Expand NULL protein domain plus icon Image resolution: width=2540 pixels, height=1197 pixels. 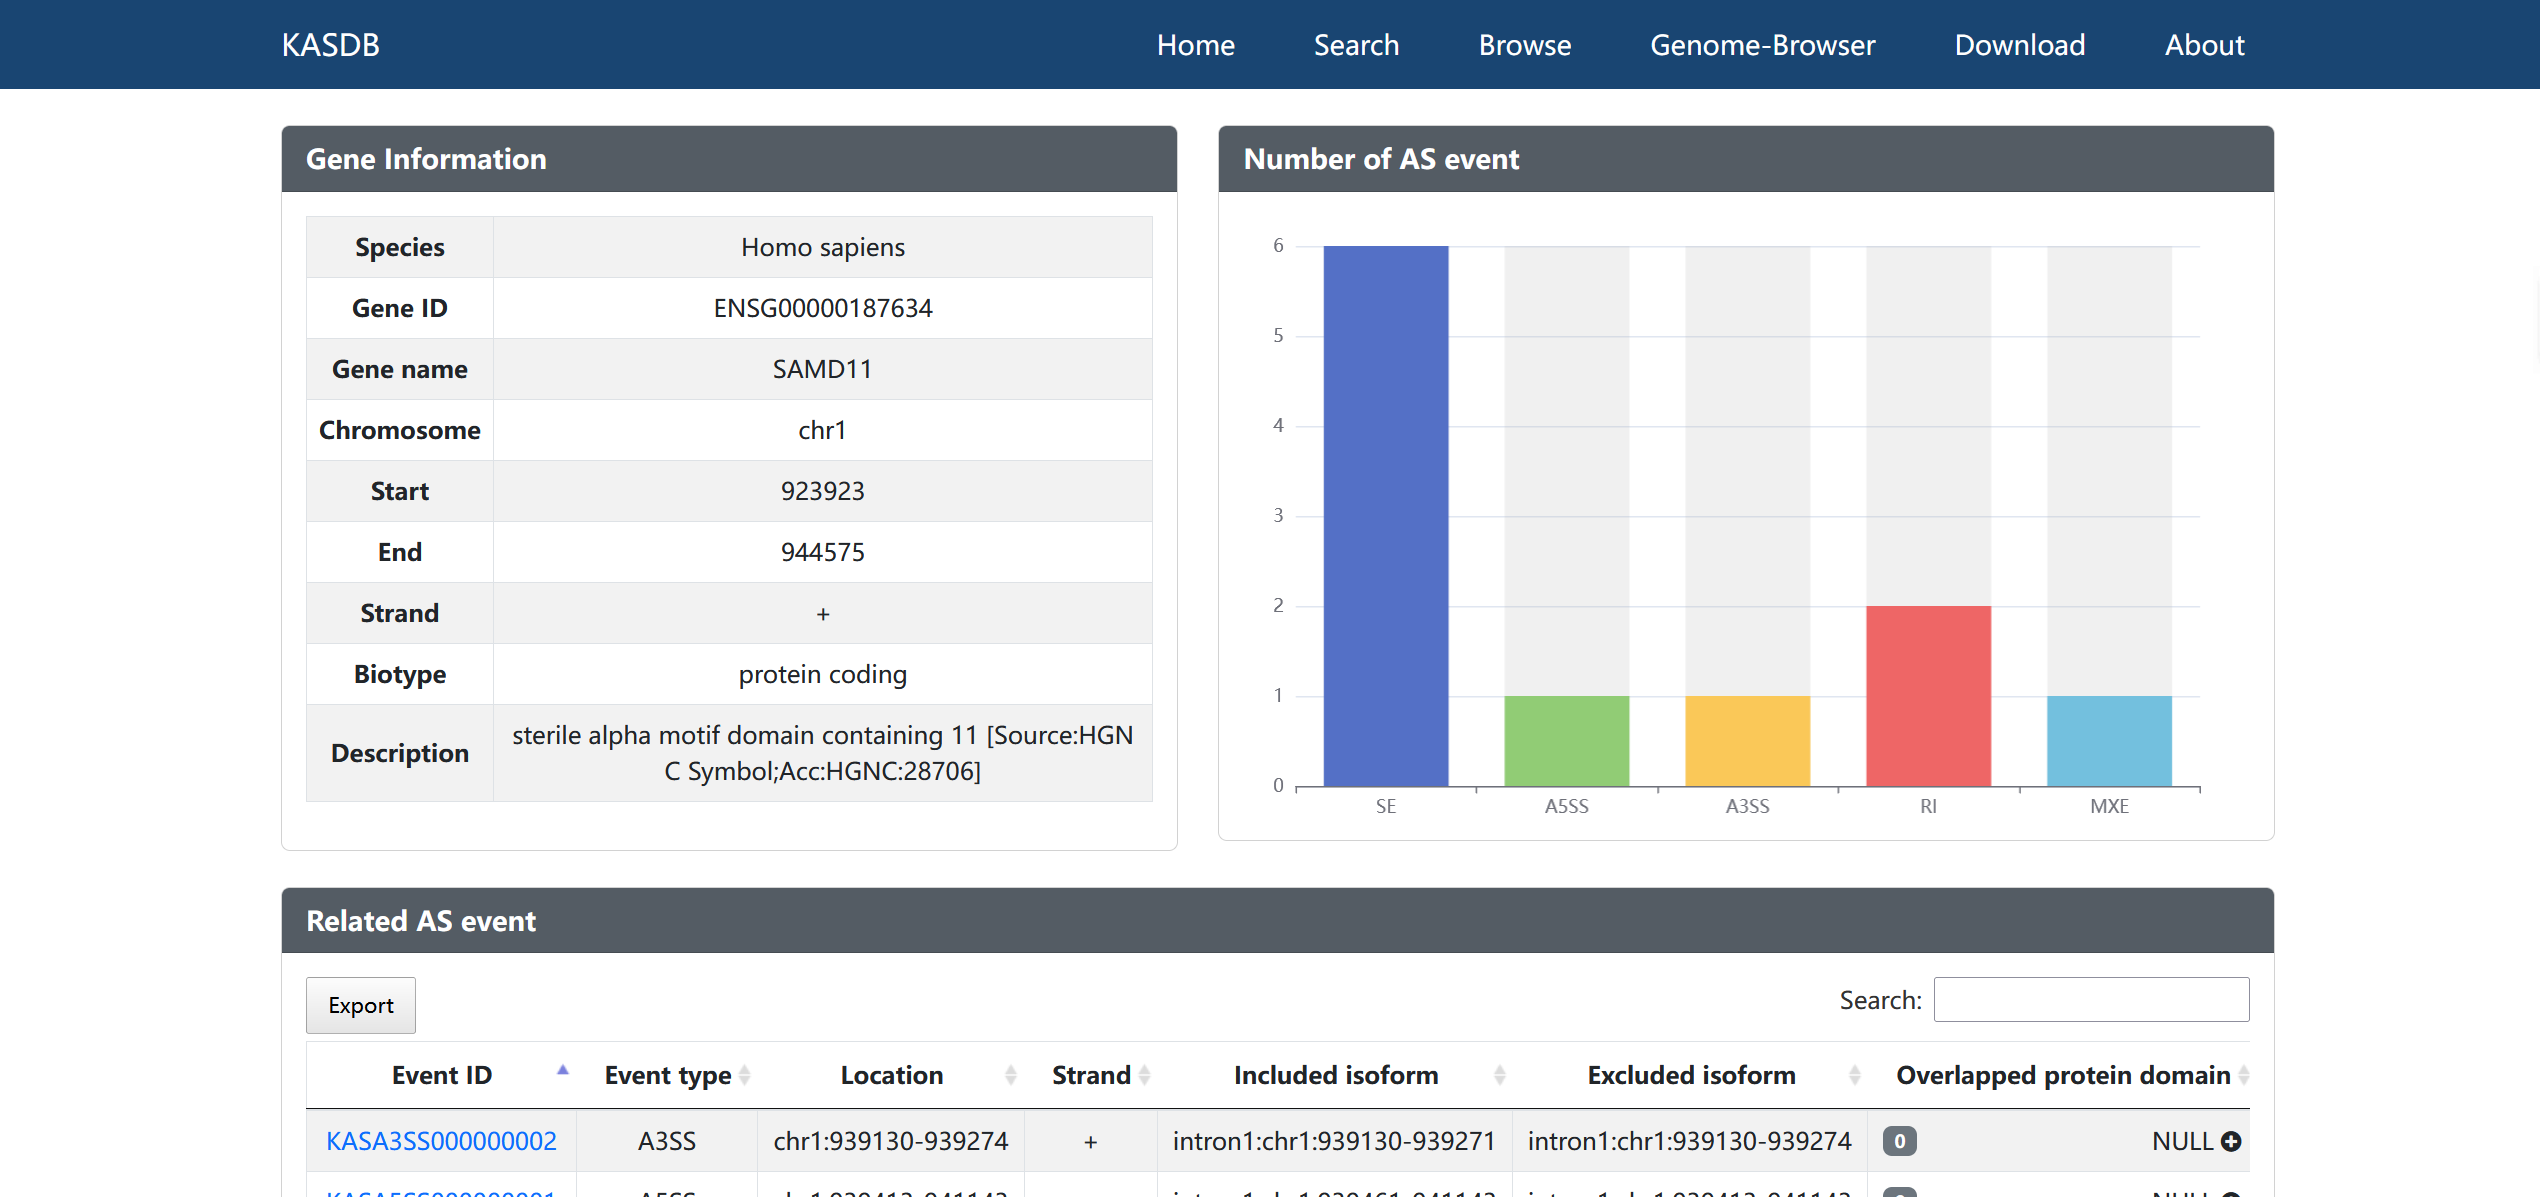pos(2231,1141)
